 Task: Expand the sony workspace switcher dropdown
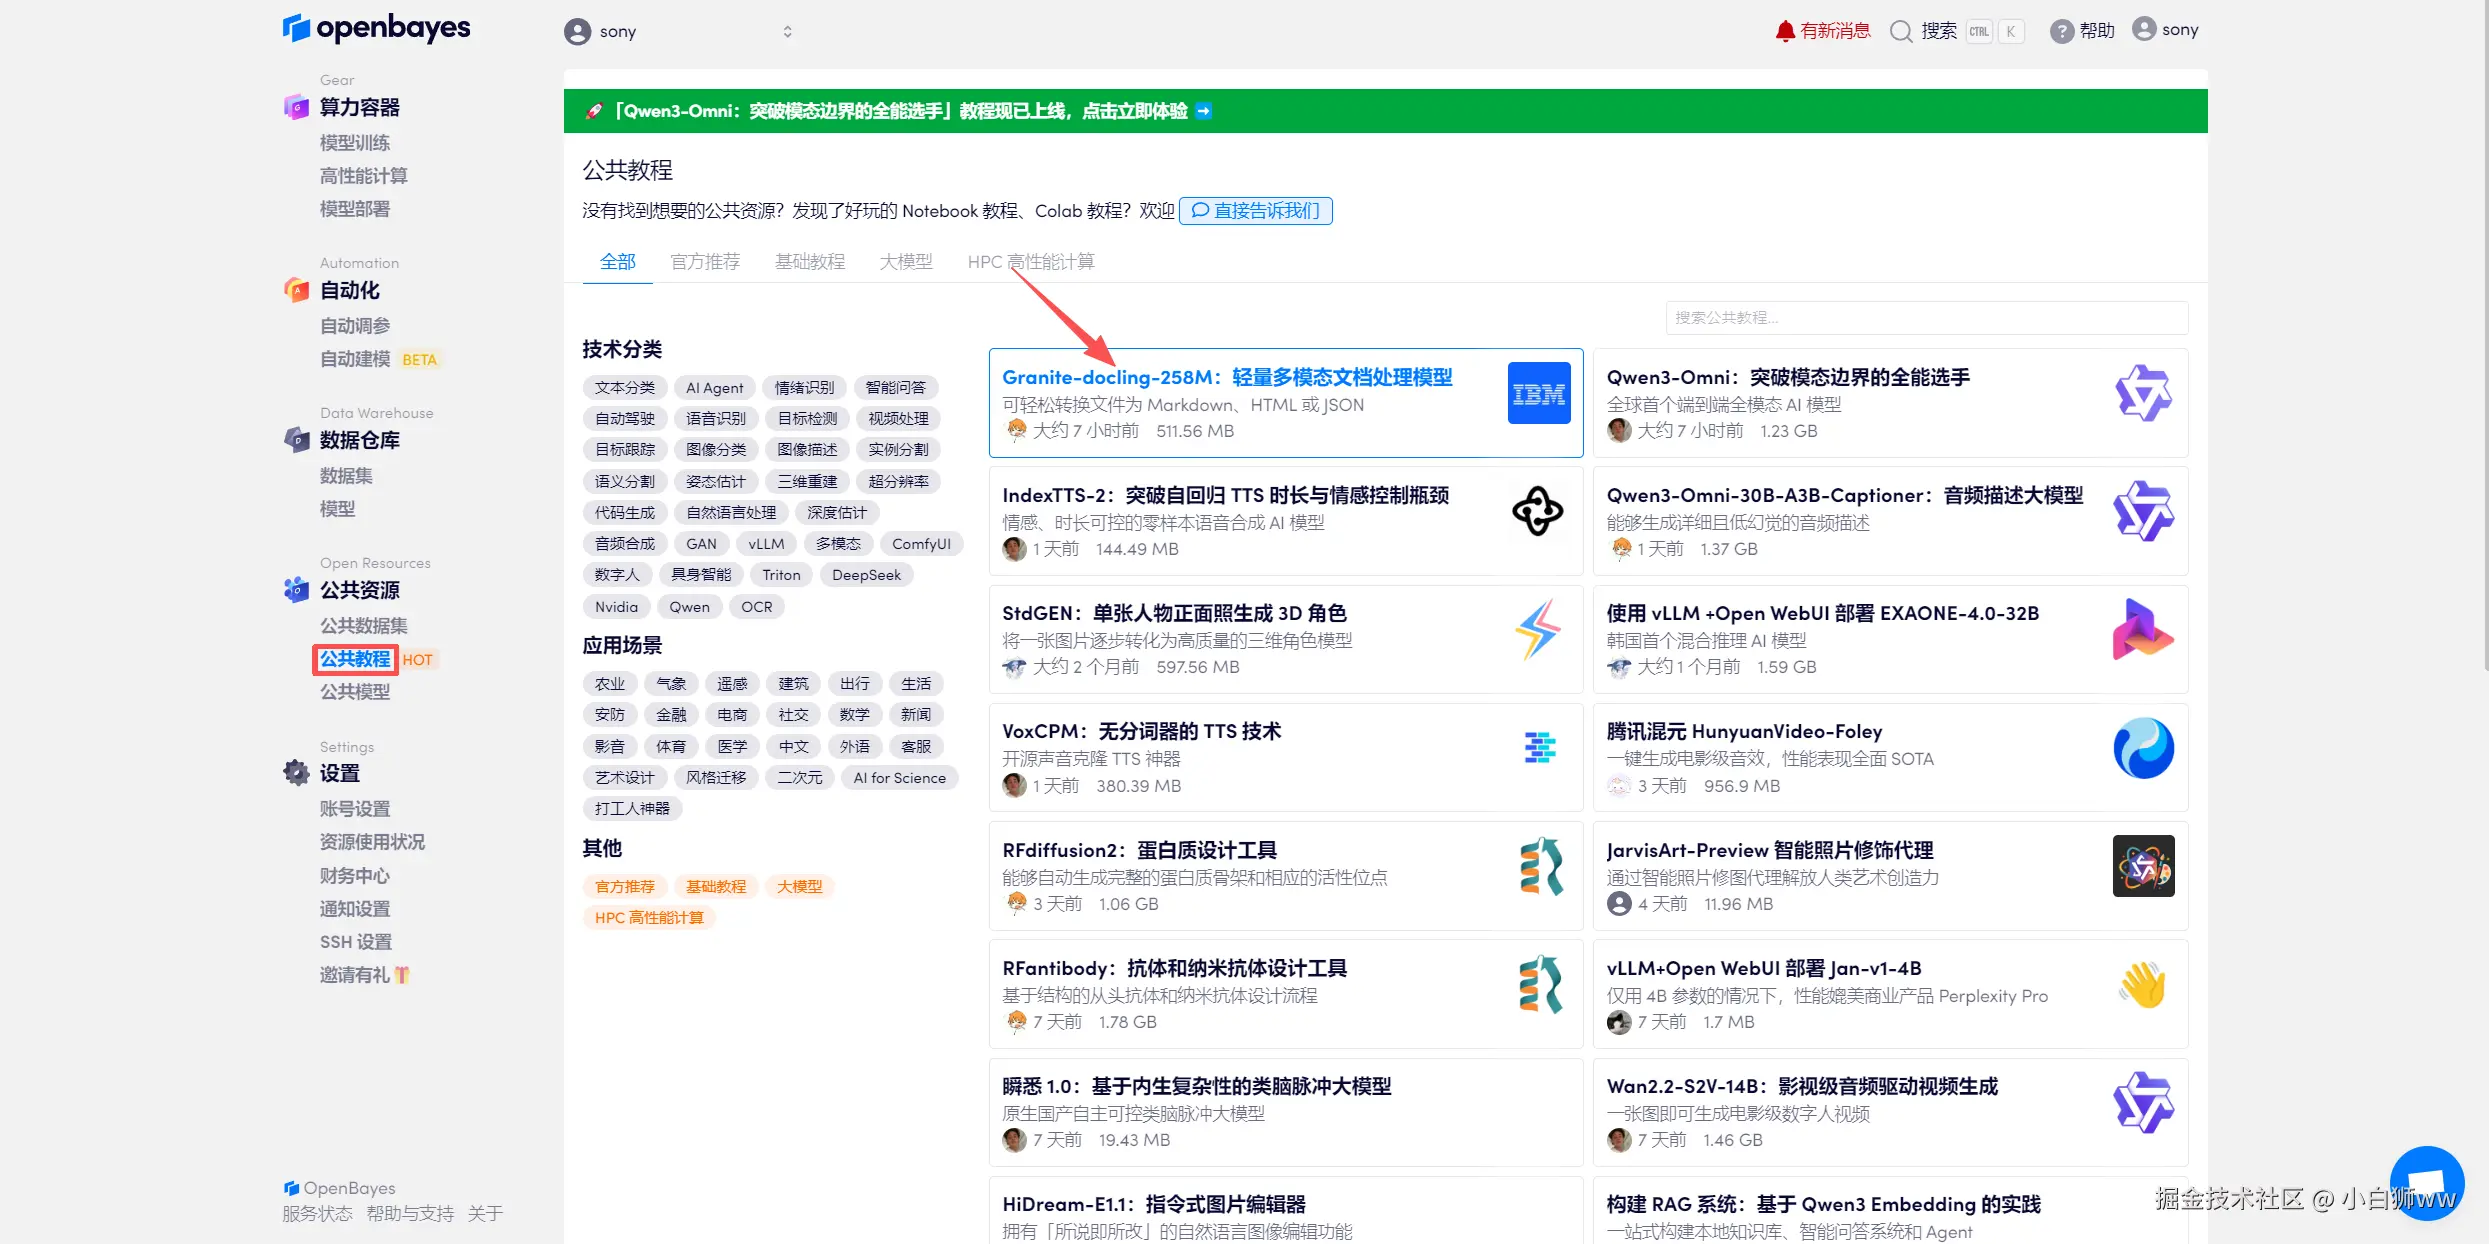pos(787,32)
